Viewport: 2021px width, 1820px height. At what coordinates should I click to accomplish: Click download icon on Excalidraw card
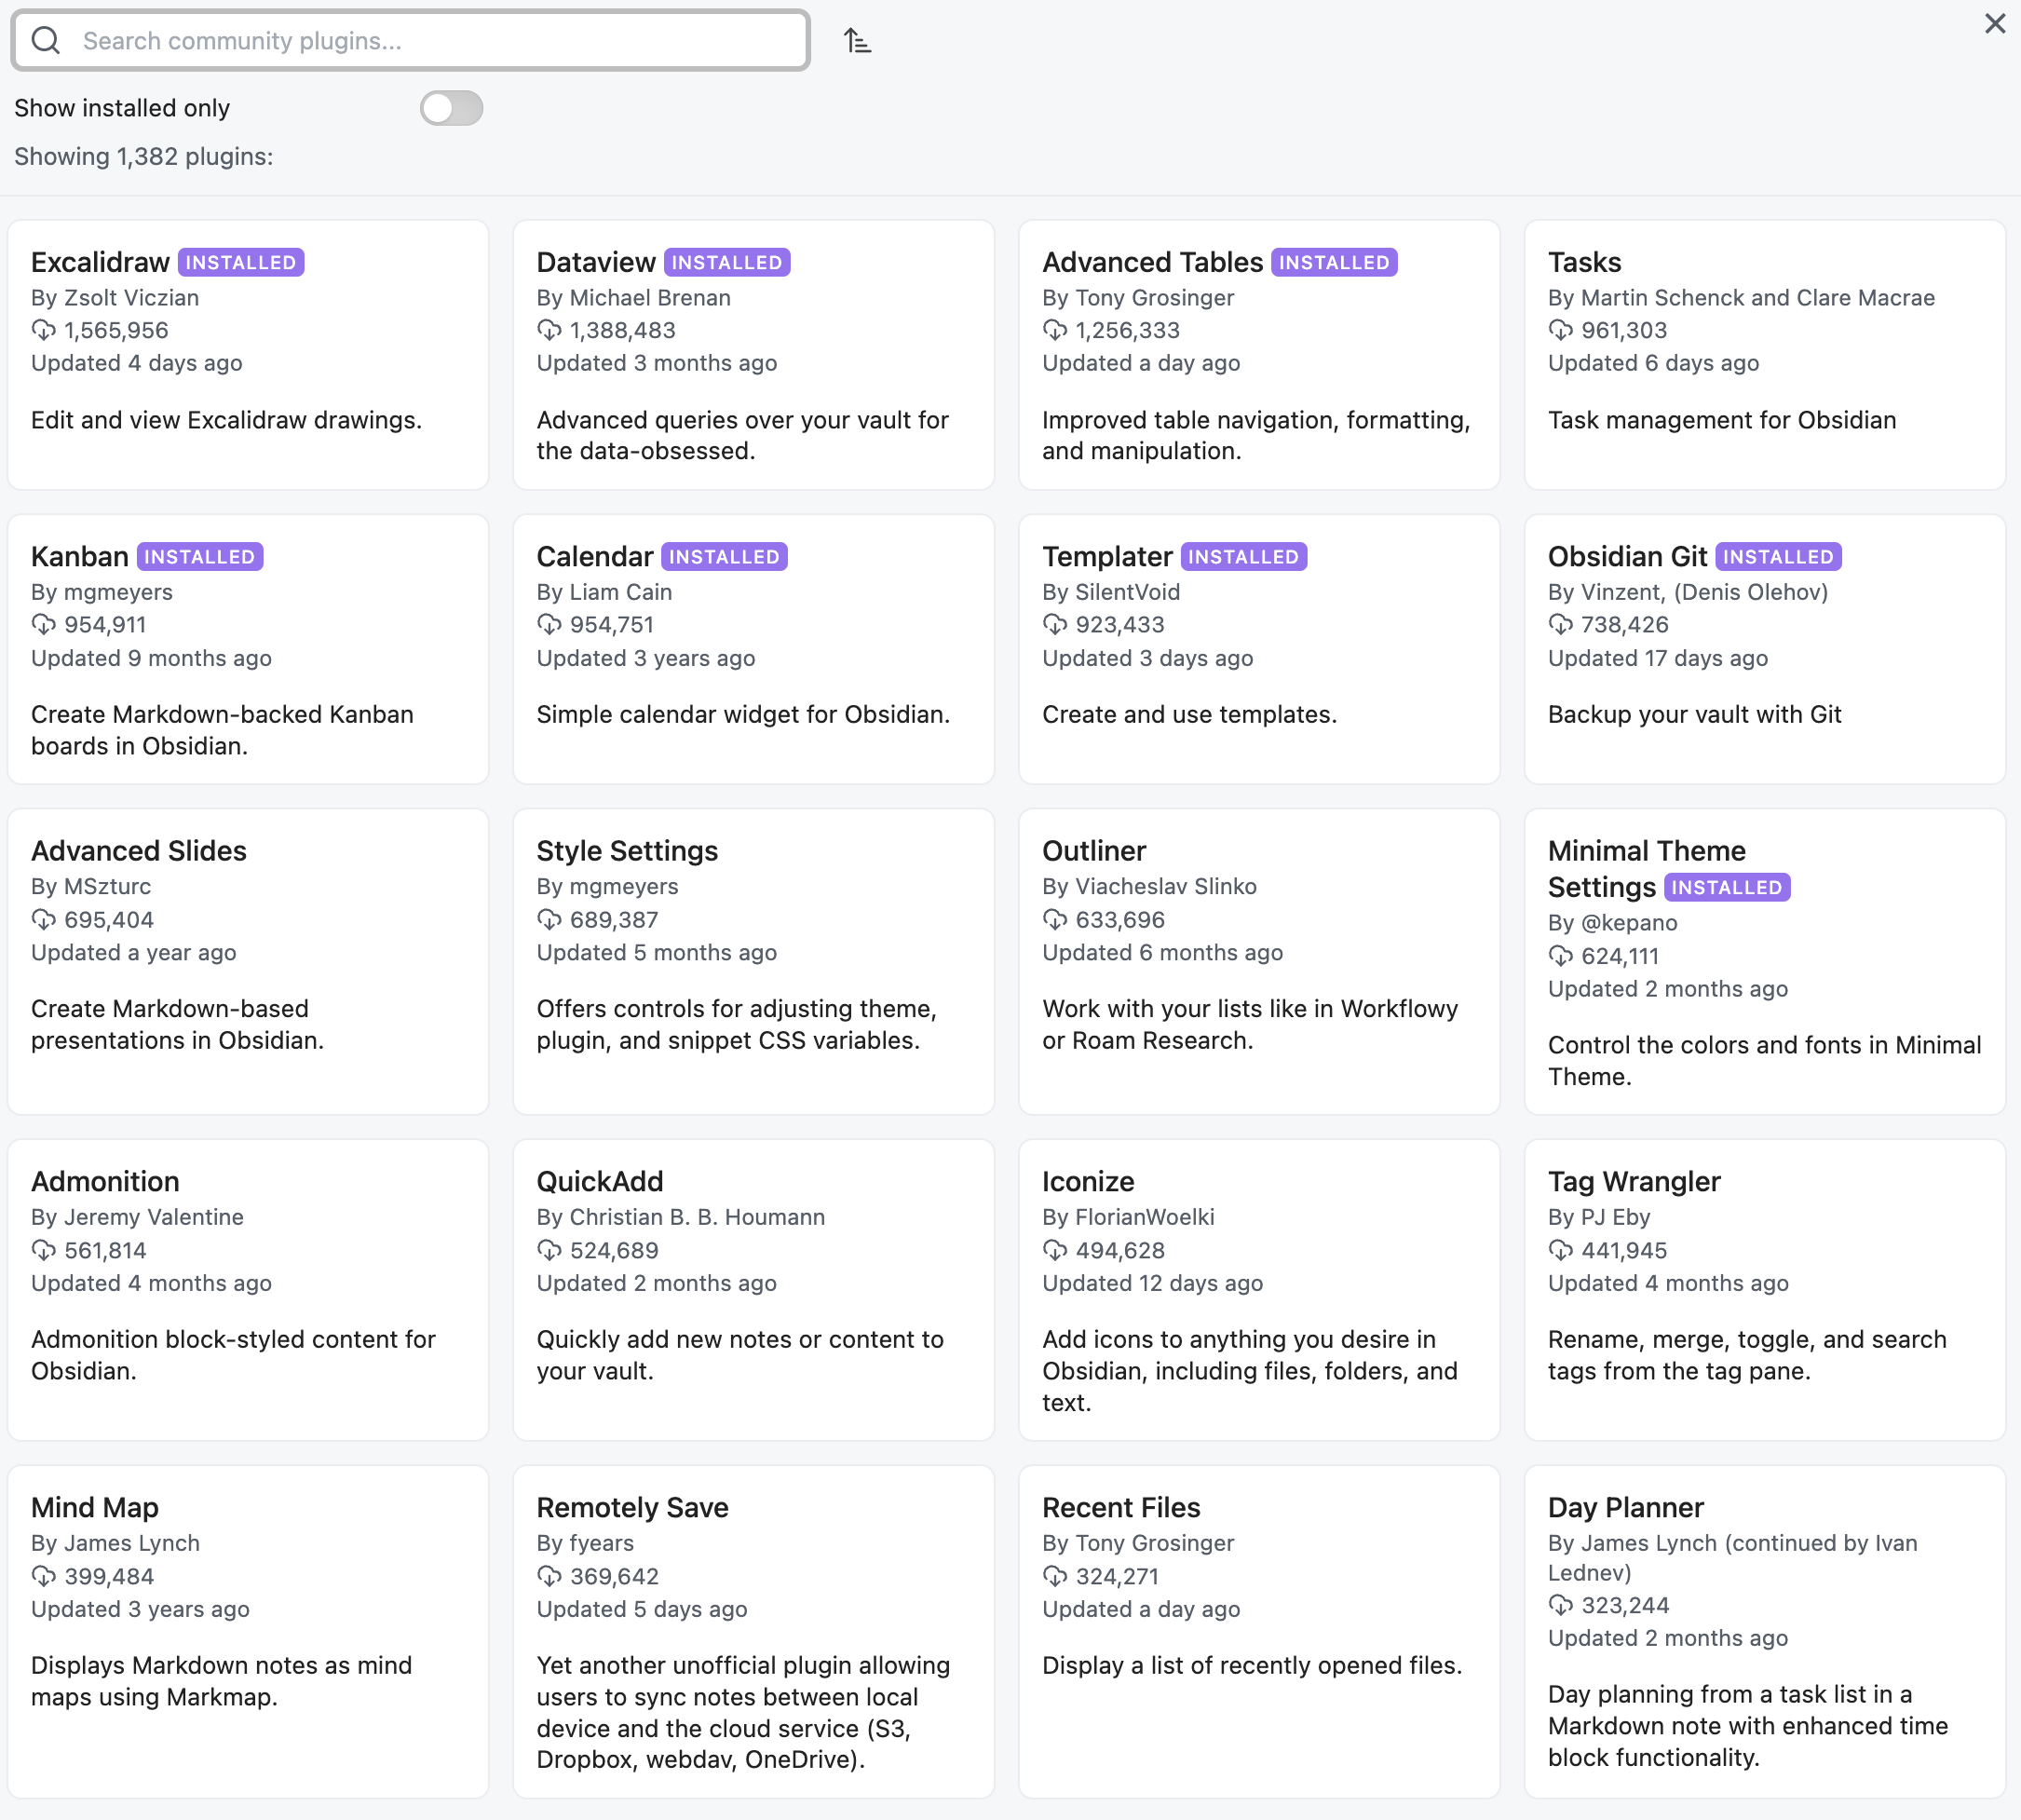coord(43,330)
